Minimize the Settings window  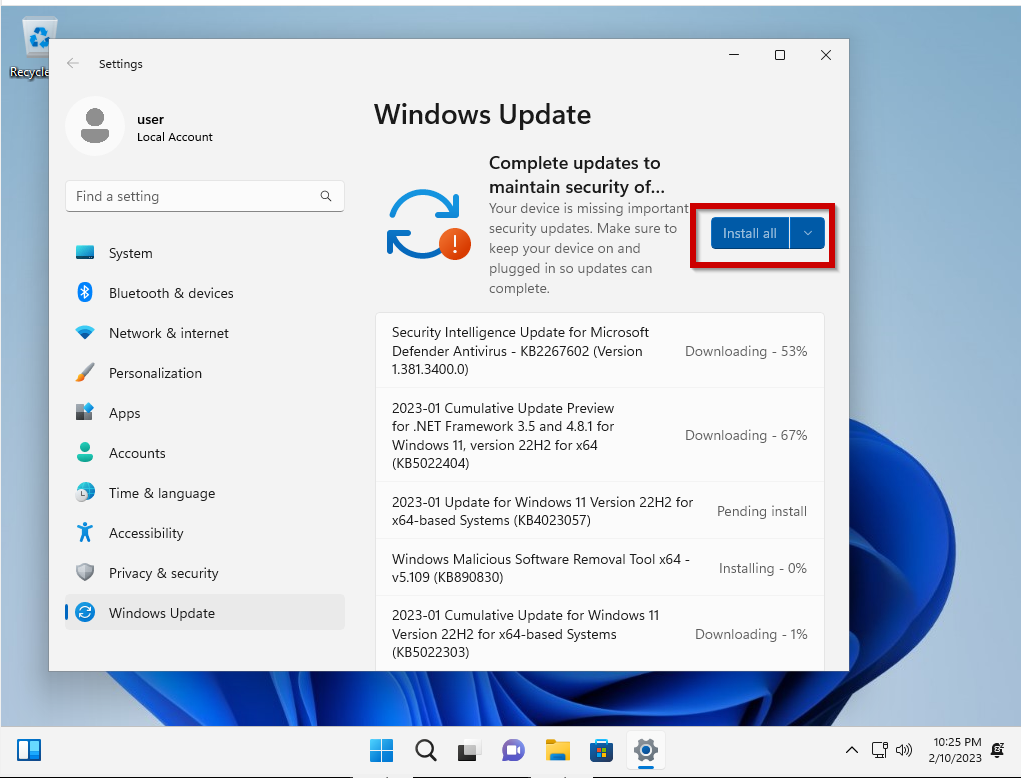pyautogui.click(x=734, y=55)
